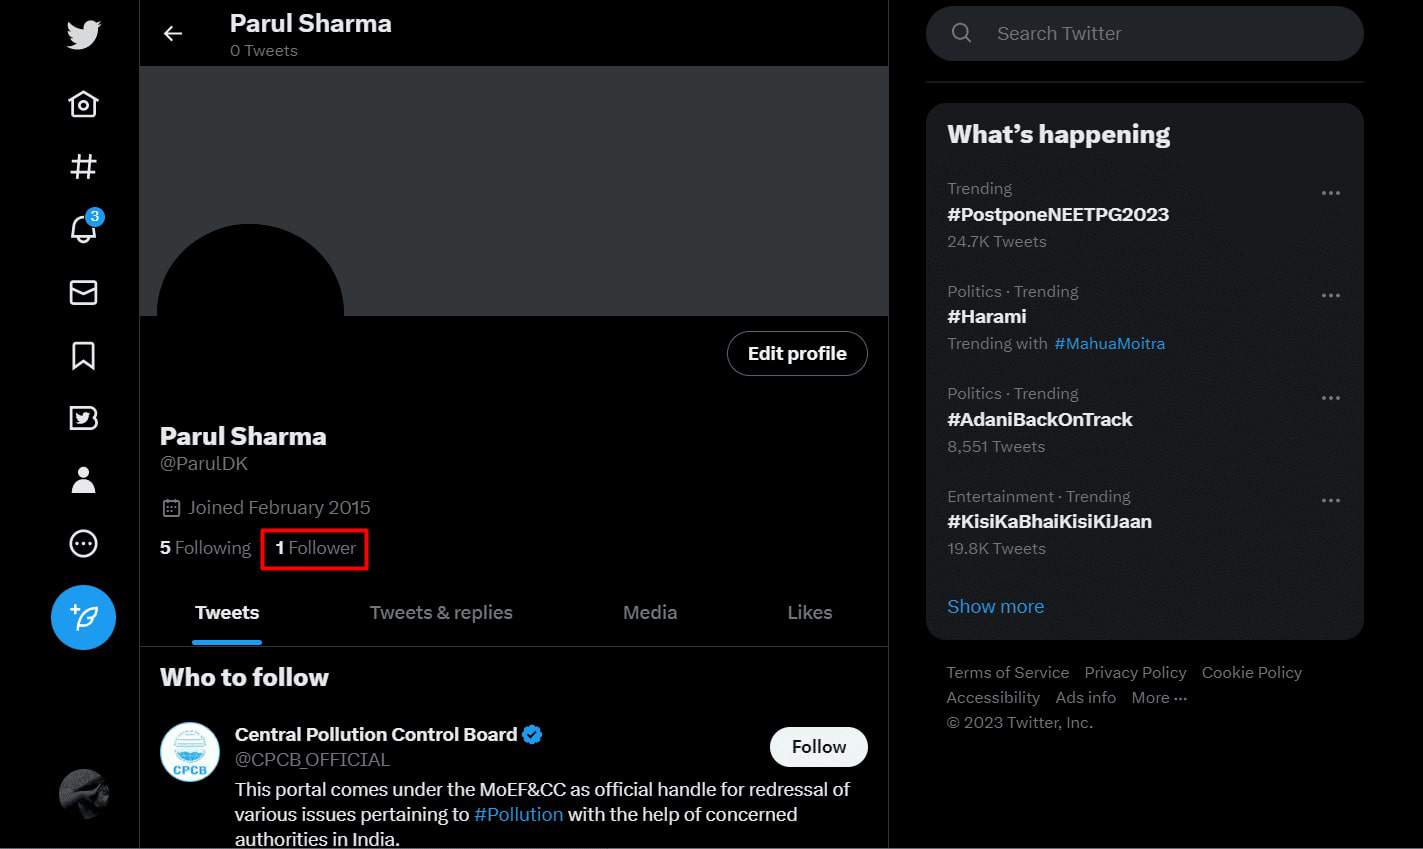1423x849 pixels.
Task: Click the Search Twitter field
Action: tap(1145, 33)
